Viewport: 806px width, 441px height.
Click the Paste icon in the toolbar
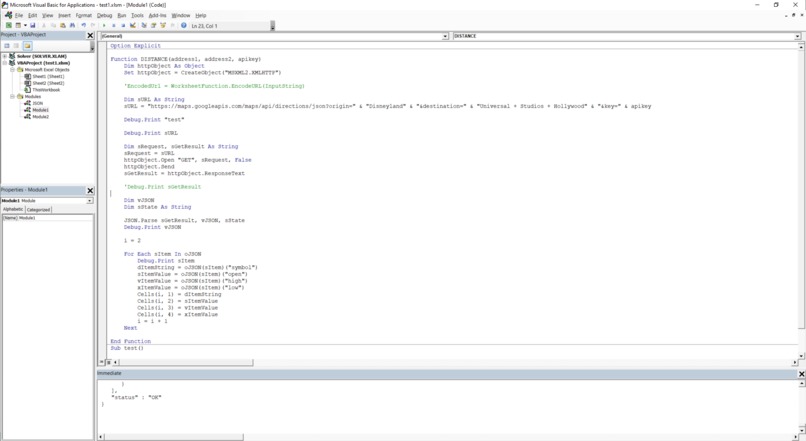(x=63, y=25)
